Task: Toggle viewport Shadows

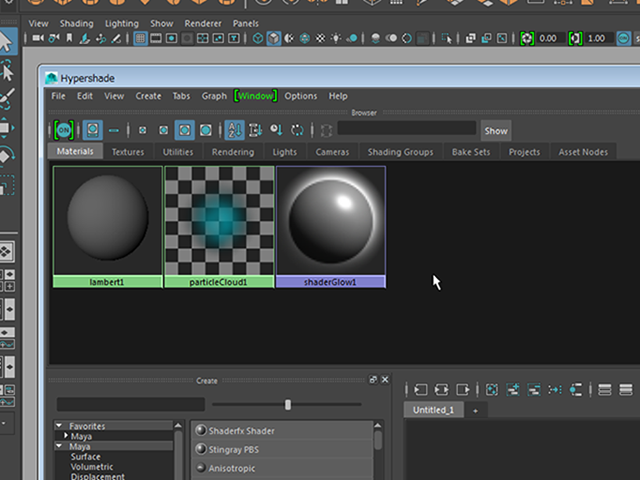Action: 352,38
